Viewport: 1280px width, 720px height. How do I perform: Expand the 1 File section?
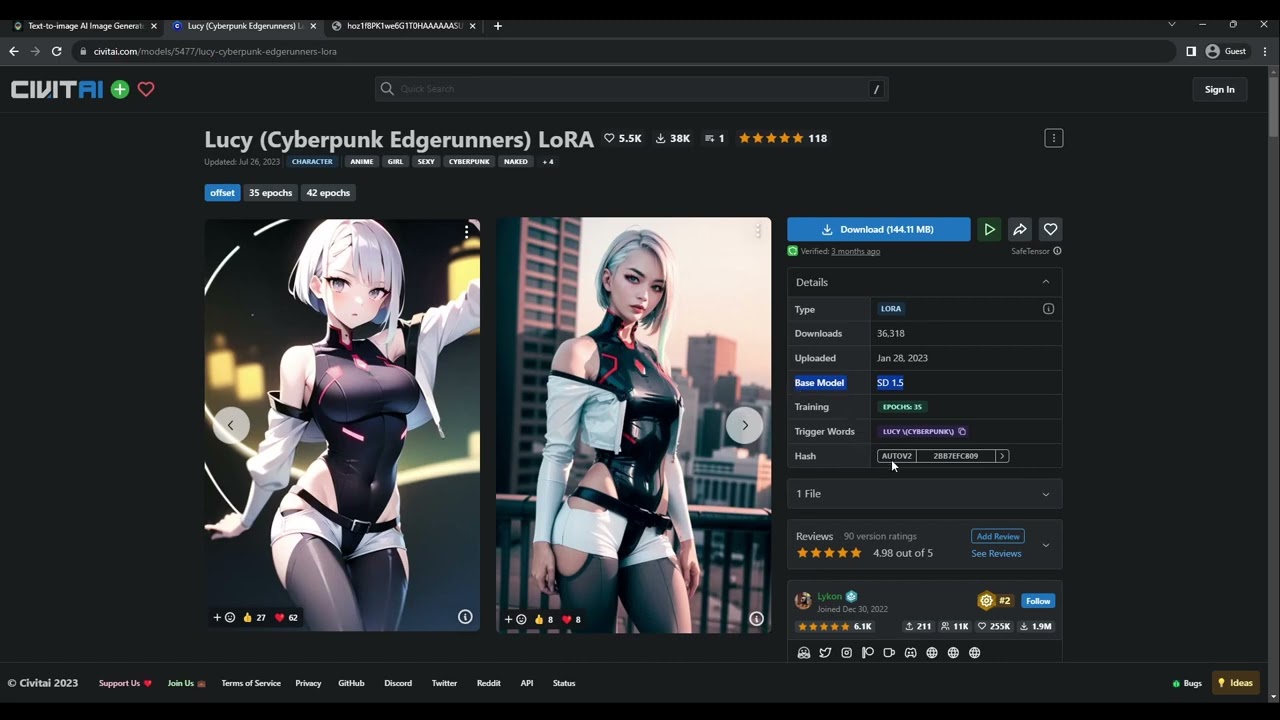[x=1046, y=494]
